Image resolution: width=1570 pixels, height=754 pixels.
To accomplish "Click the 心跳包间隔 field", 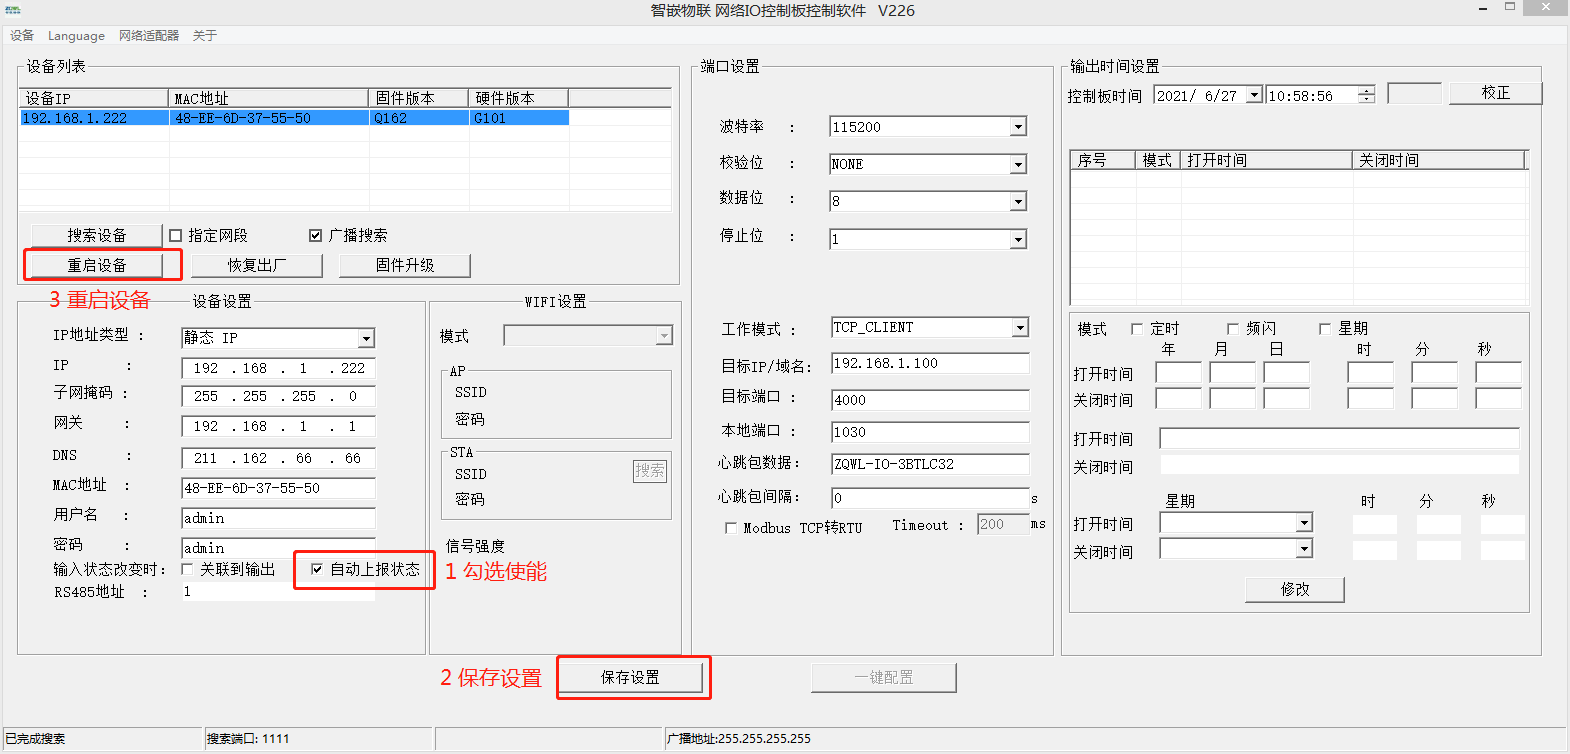I will point(930,498).
